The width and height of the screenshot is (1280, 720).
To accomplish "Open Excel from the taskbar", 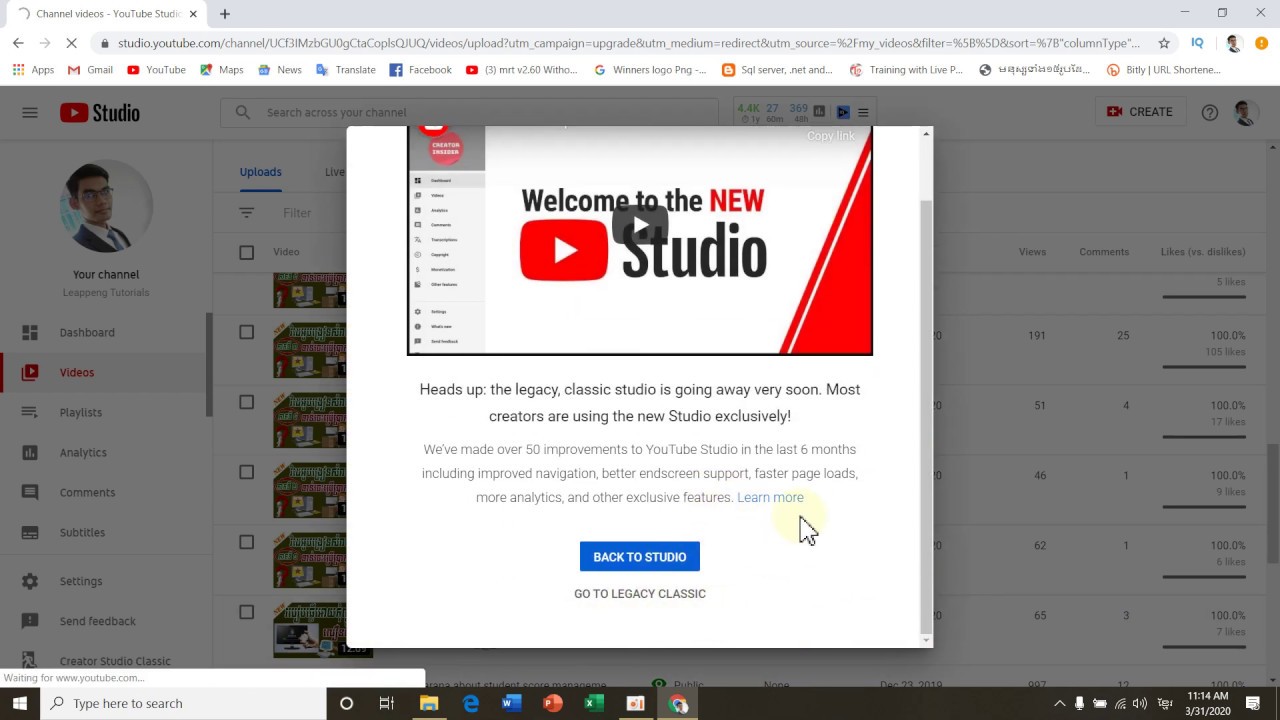I will click(593, 703).
